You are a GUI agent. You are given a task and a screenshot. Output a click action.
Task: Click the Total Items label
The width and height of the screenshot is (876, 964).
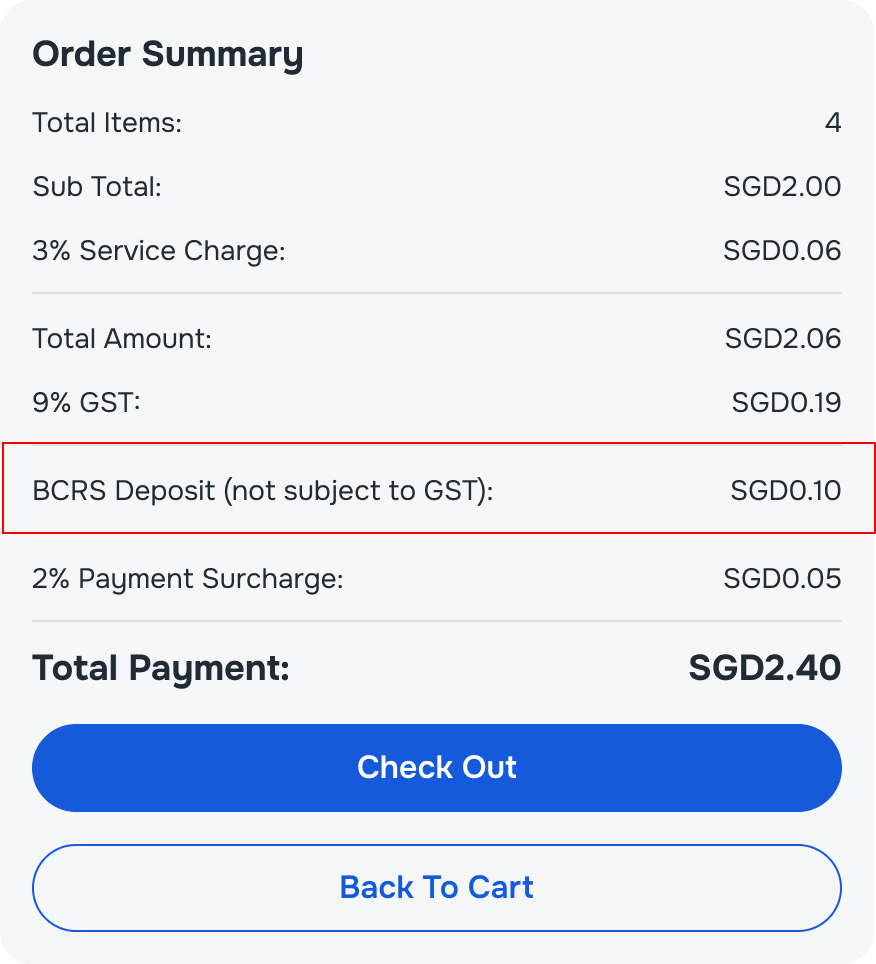click(107, 122)
